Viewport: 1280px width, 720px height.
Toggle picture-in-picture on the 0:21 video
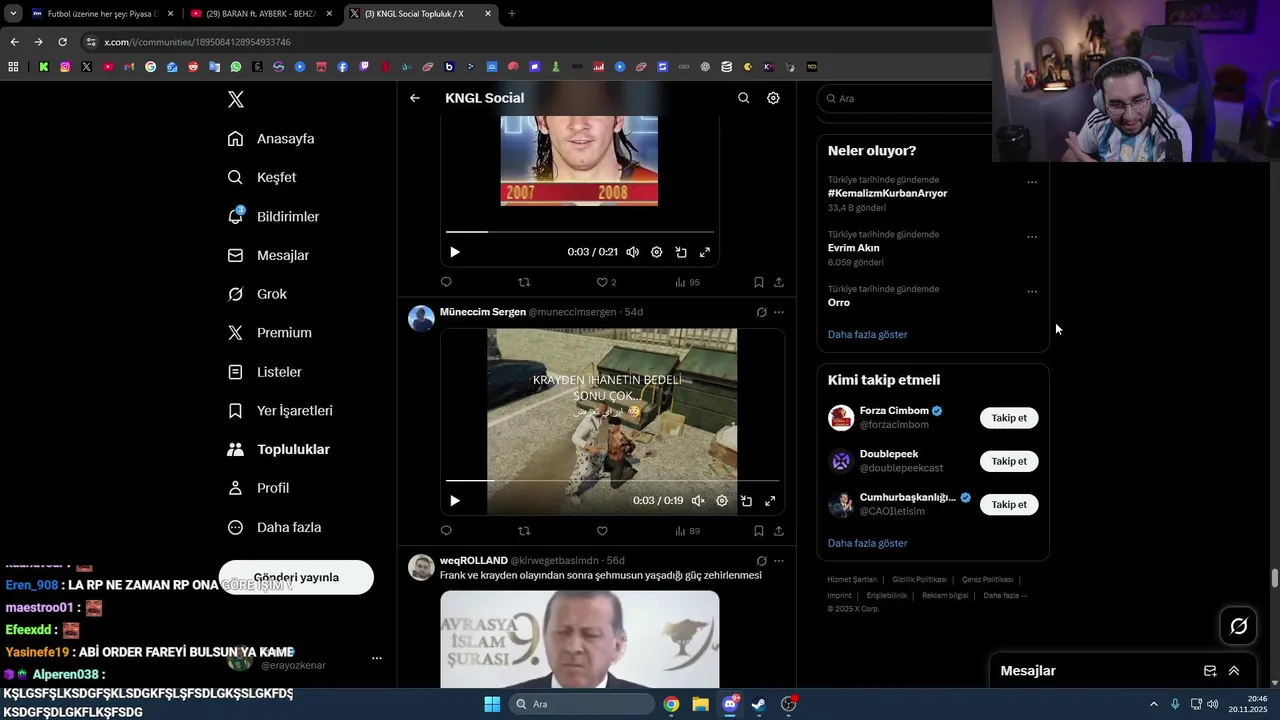click(x=681, y=252)
